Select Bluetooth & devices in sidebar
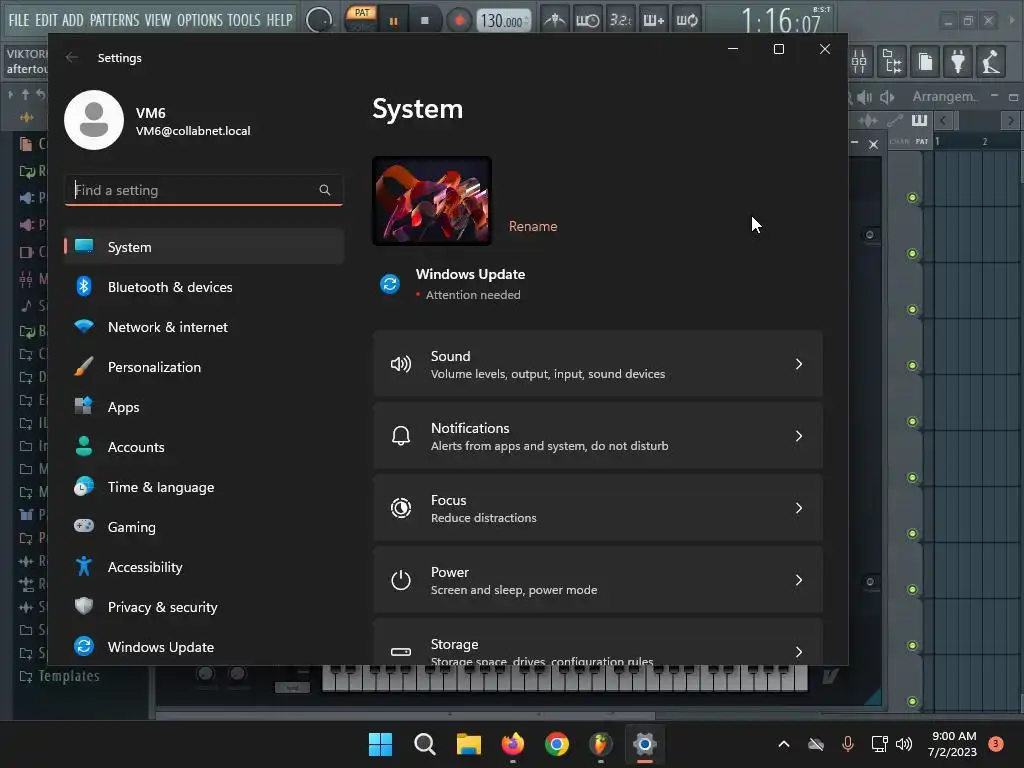 click(204, 287)
